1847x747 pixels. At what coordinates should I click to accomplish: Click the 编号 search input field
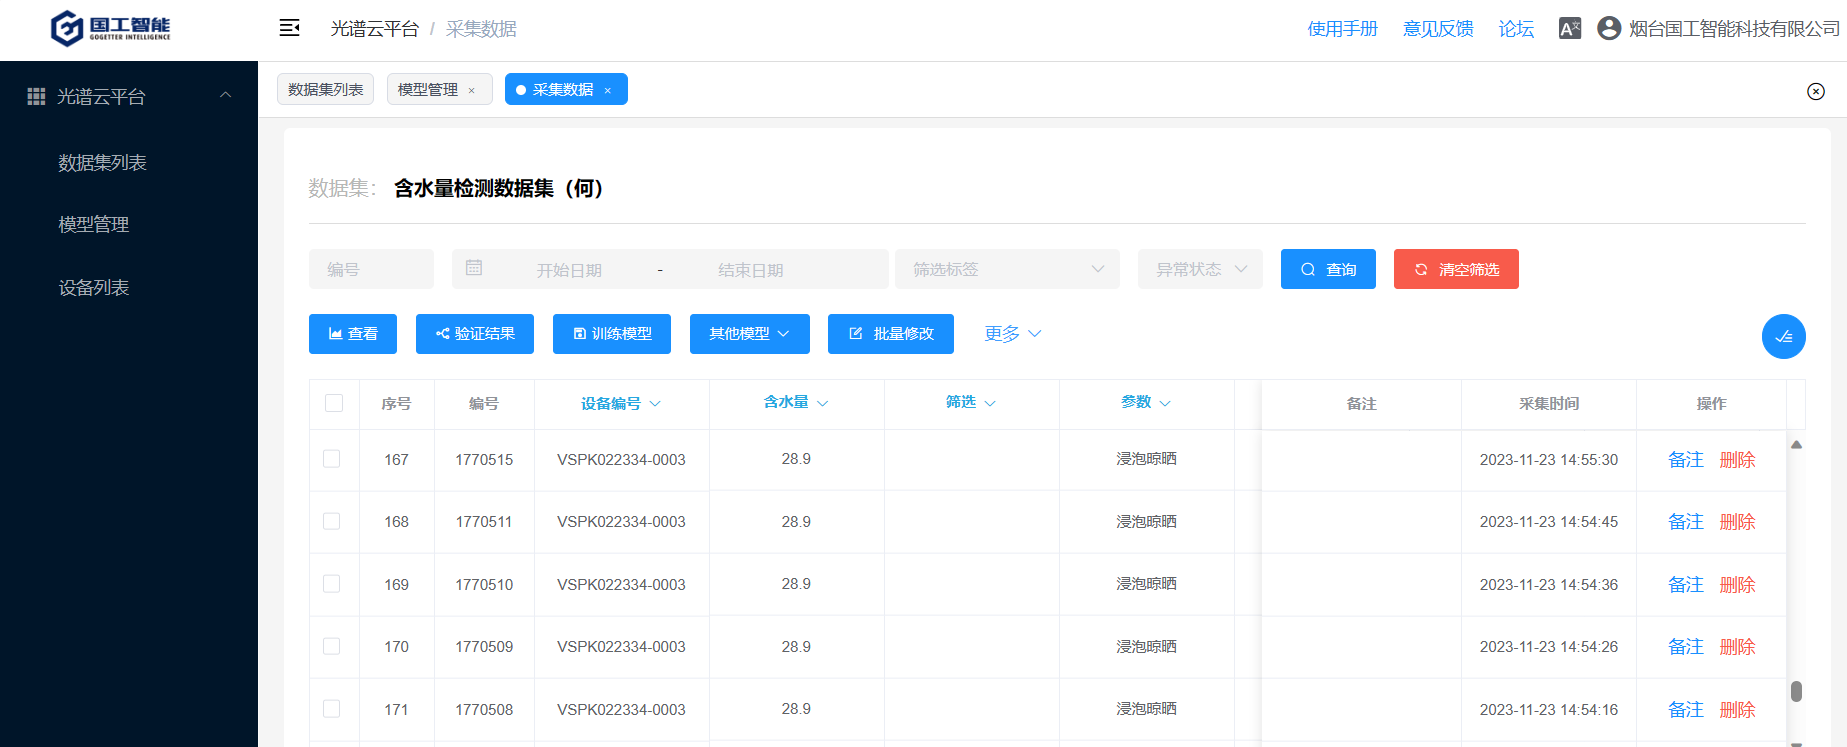coord(371,269)
